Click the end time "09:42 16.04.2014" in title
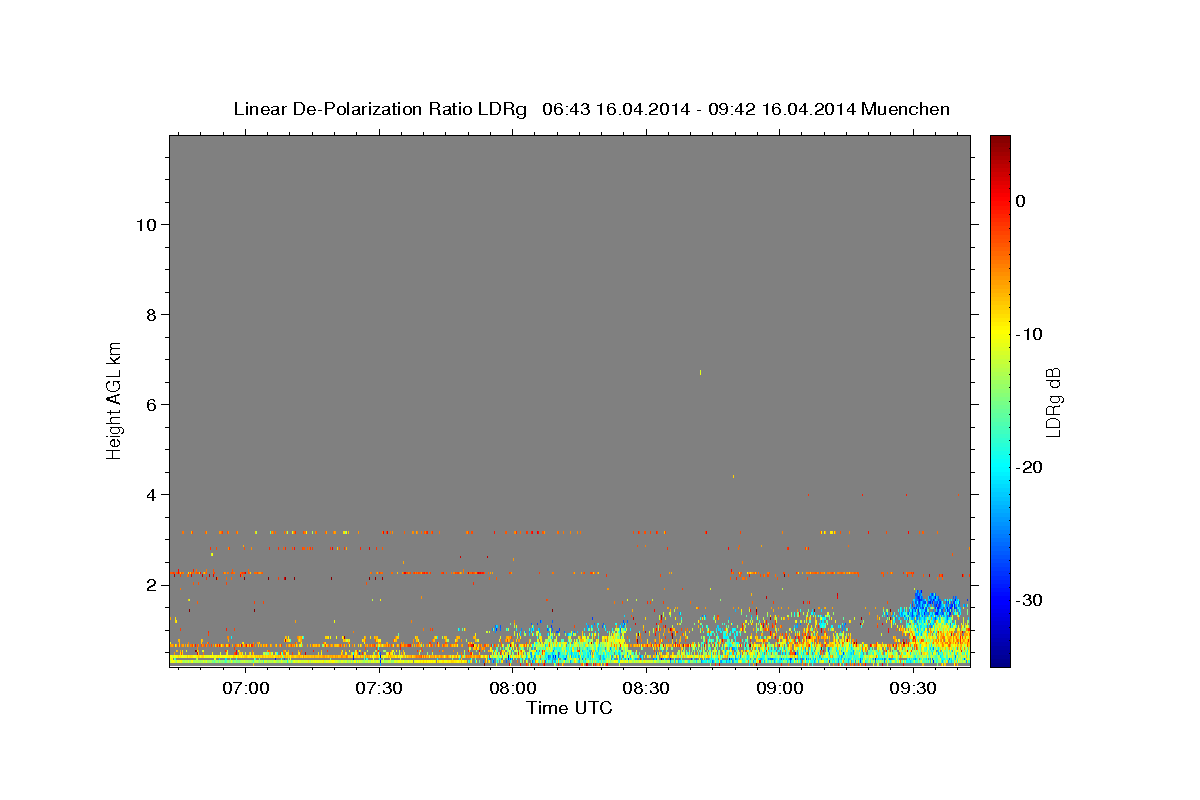This screenshot has height=800, width=1200. pos(781,109)
